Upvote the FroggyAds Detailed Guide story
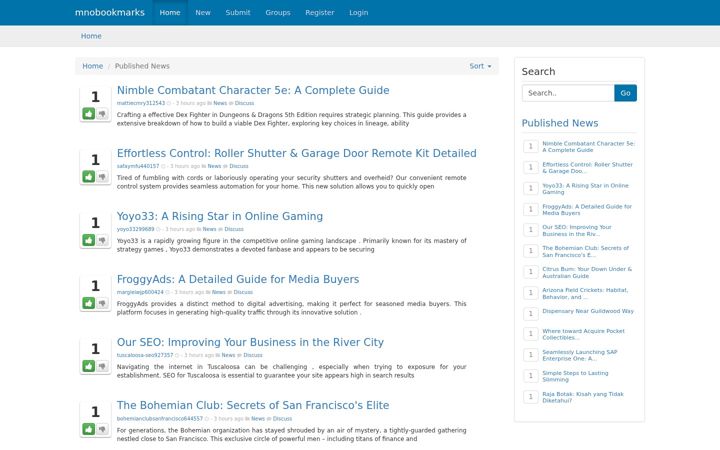The width and height of the screenshot is (720, 450). (x=89, y=303)
